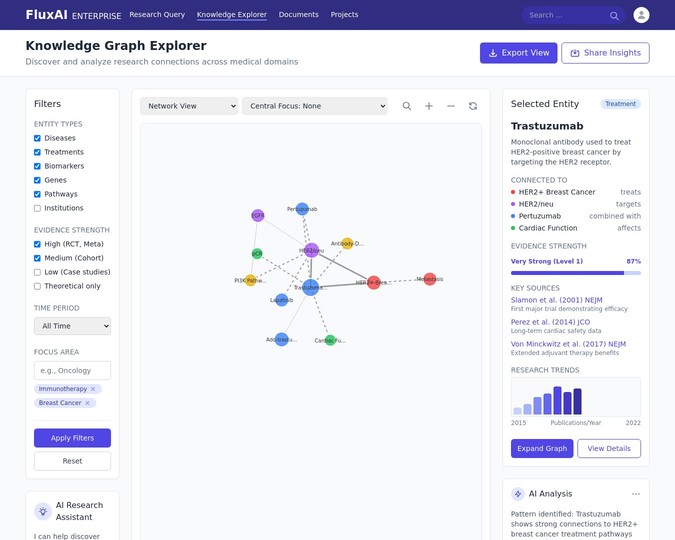Viewport: 675px width, 540px height.
Task: Open Slamon et al. (2001) NEJM source
Action: pyautogui.click(x=557, y=300)
